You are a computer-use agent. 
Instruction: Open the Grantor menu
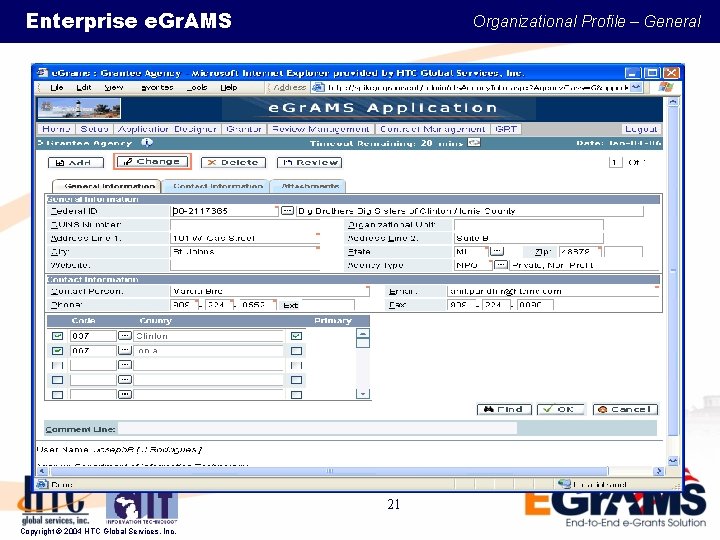[244, 129]
